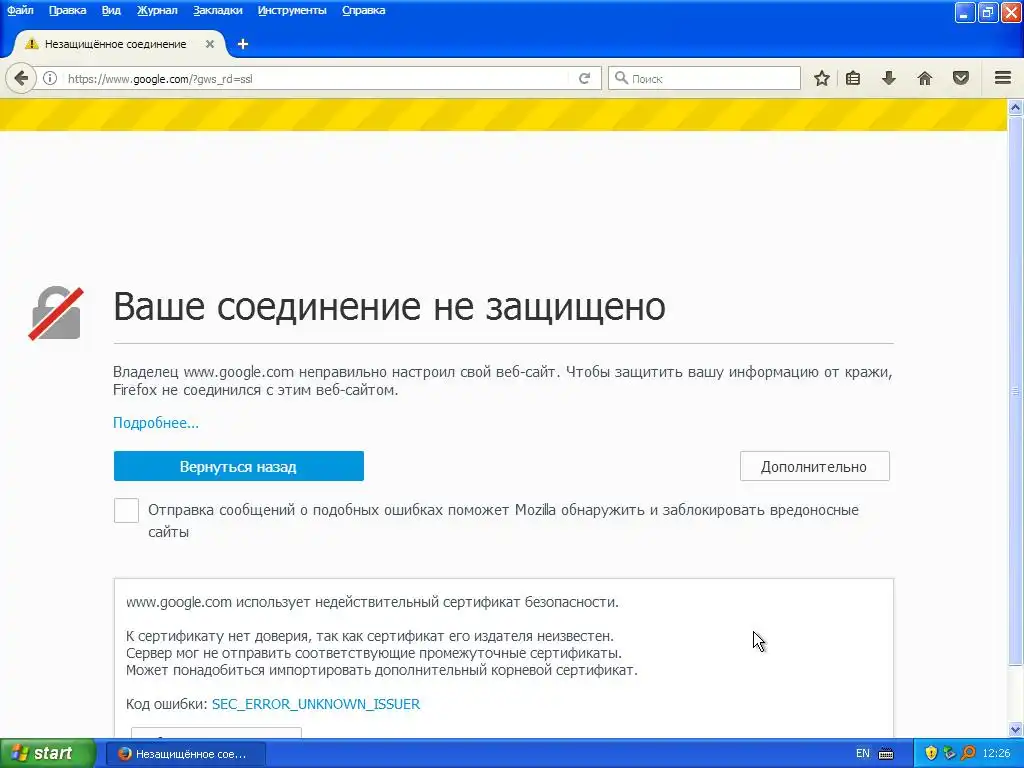Click the Вернуться назад button
This screenshot has height=768, width=1024.
click(x=238, y=466)
